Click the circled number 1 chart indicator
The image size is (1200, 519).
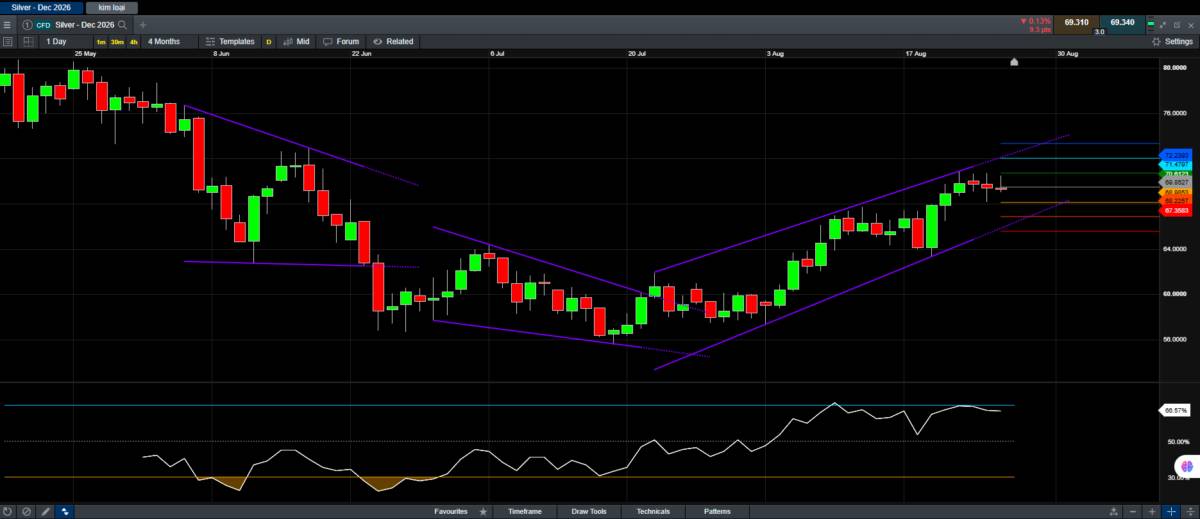(x=25, y=24)
